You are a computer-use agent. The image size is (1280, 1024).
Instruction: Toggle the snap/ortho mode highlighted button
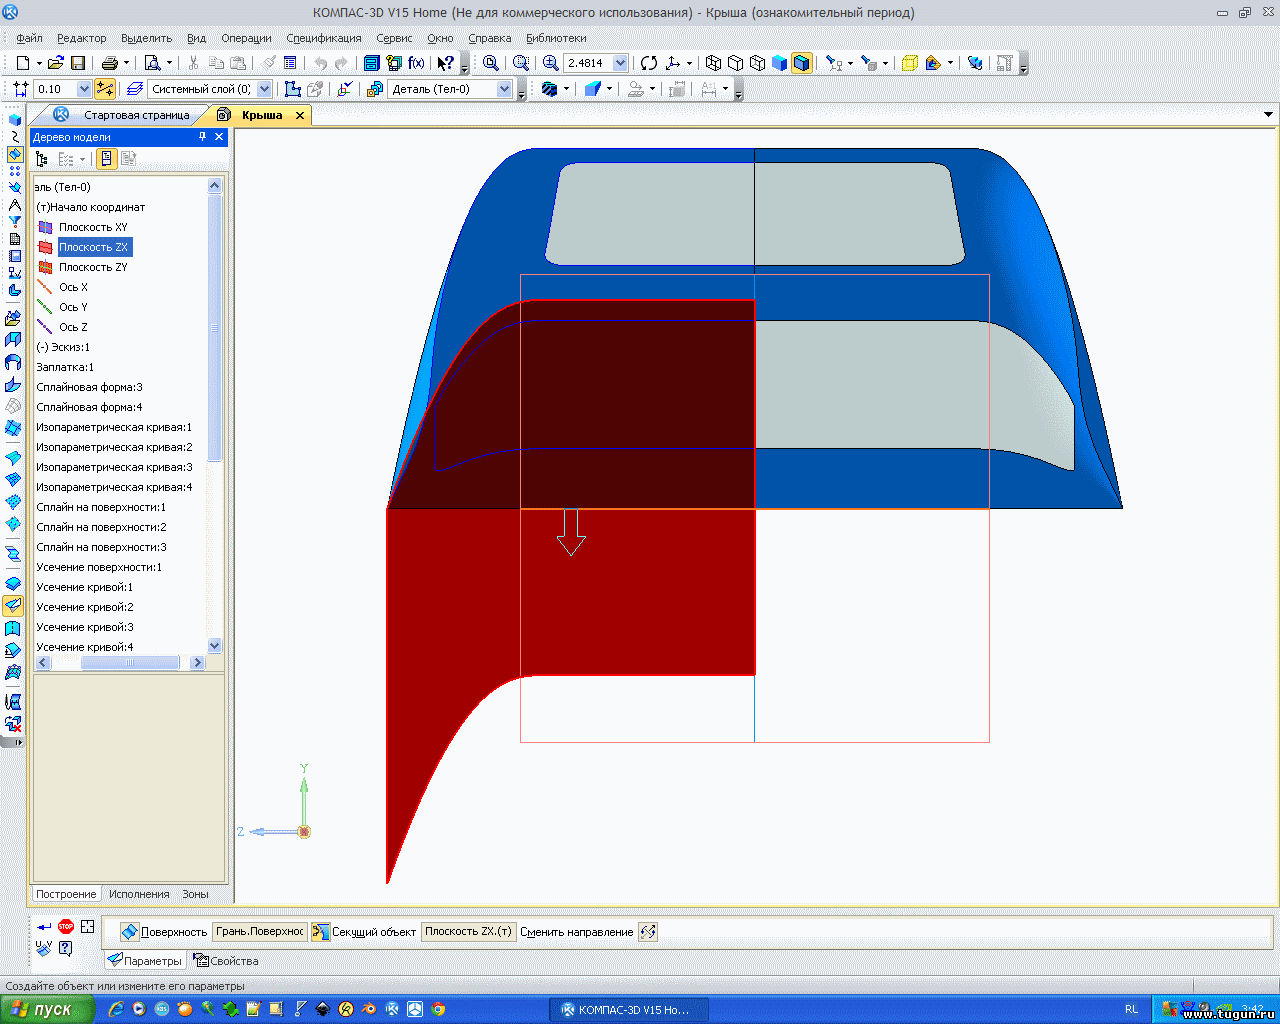click(105, 89)
